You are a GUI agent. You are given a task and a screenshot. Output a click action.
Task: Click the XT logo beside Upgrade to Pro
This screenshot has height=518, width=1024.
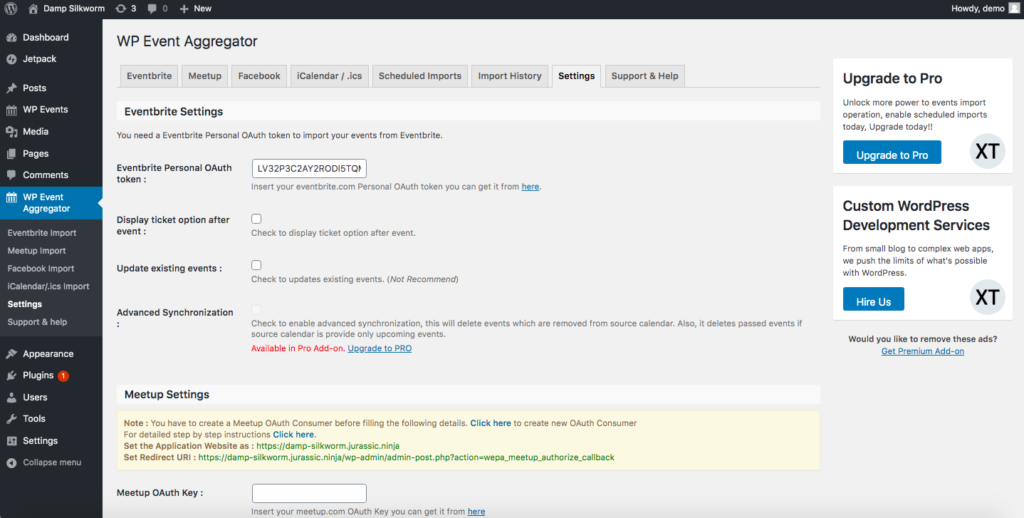pos(987,152)
